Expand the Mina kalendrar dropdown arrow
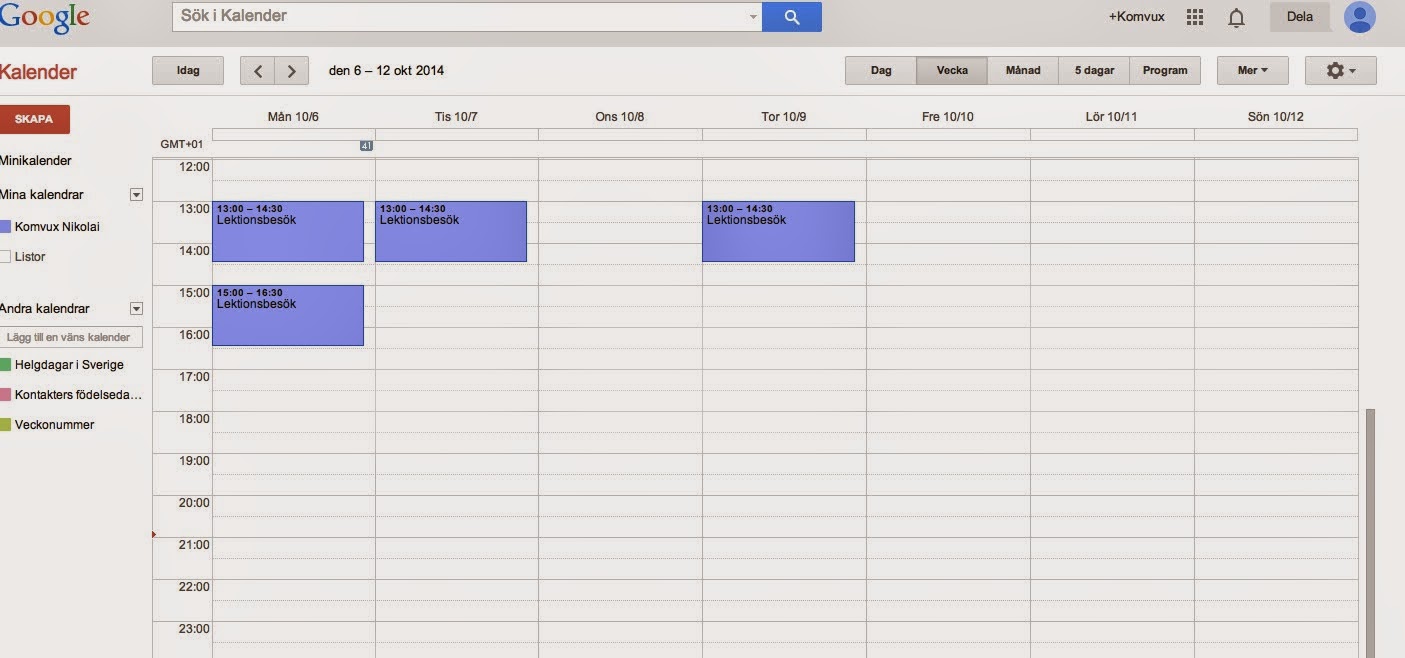 (137, 195)
